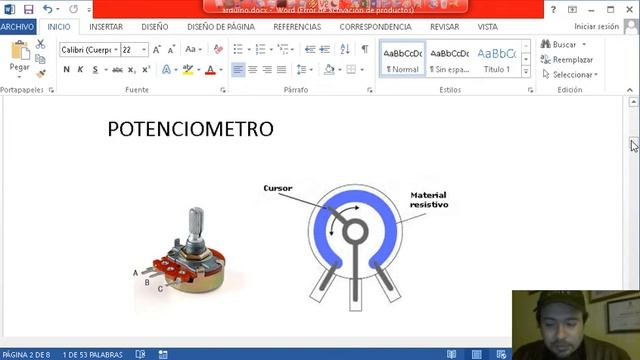Switch to the DISEÑO tab
Viewport: 640px width, 360px height.
155,27
